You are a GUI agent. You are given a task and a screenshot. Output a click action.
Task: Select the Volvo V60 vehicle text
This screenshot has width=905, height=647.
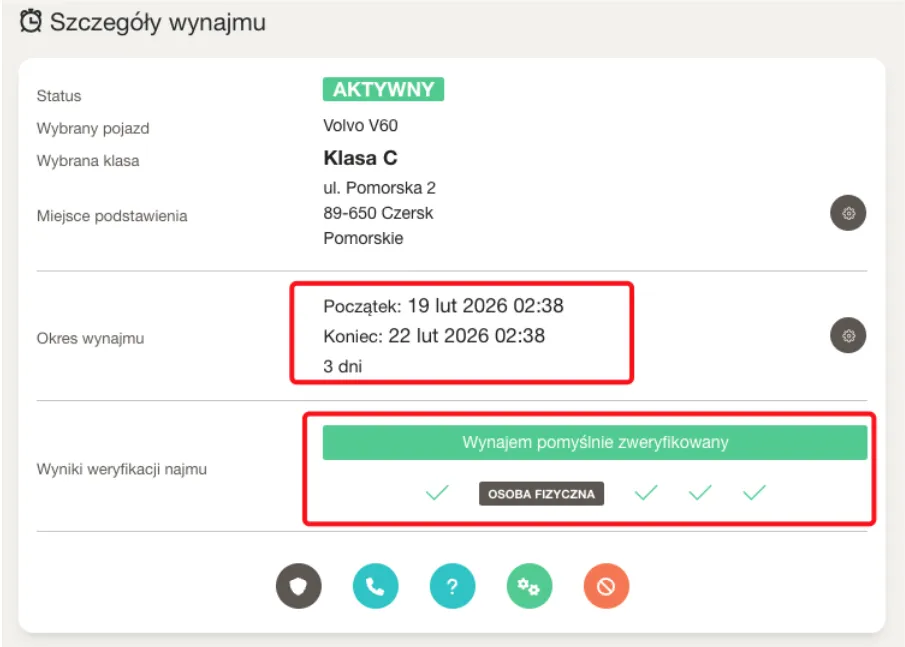pyautogui.click(x=360, y=126)
